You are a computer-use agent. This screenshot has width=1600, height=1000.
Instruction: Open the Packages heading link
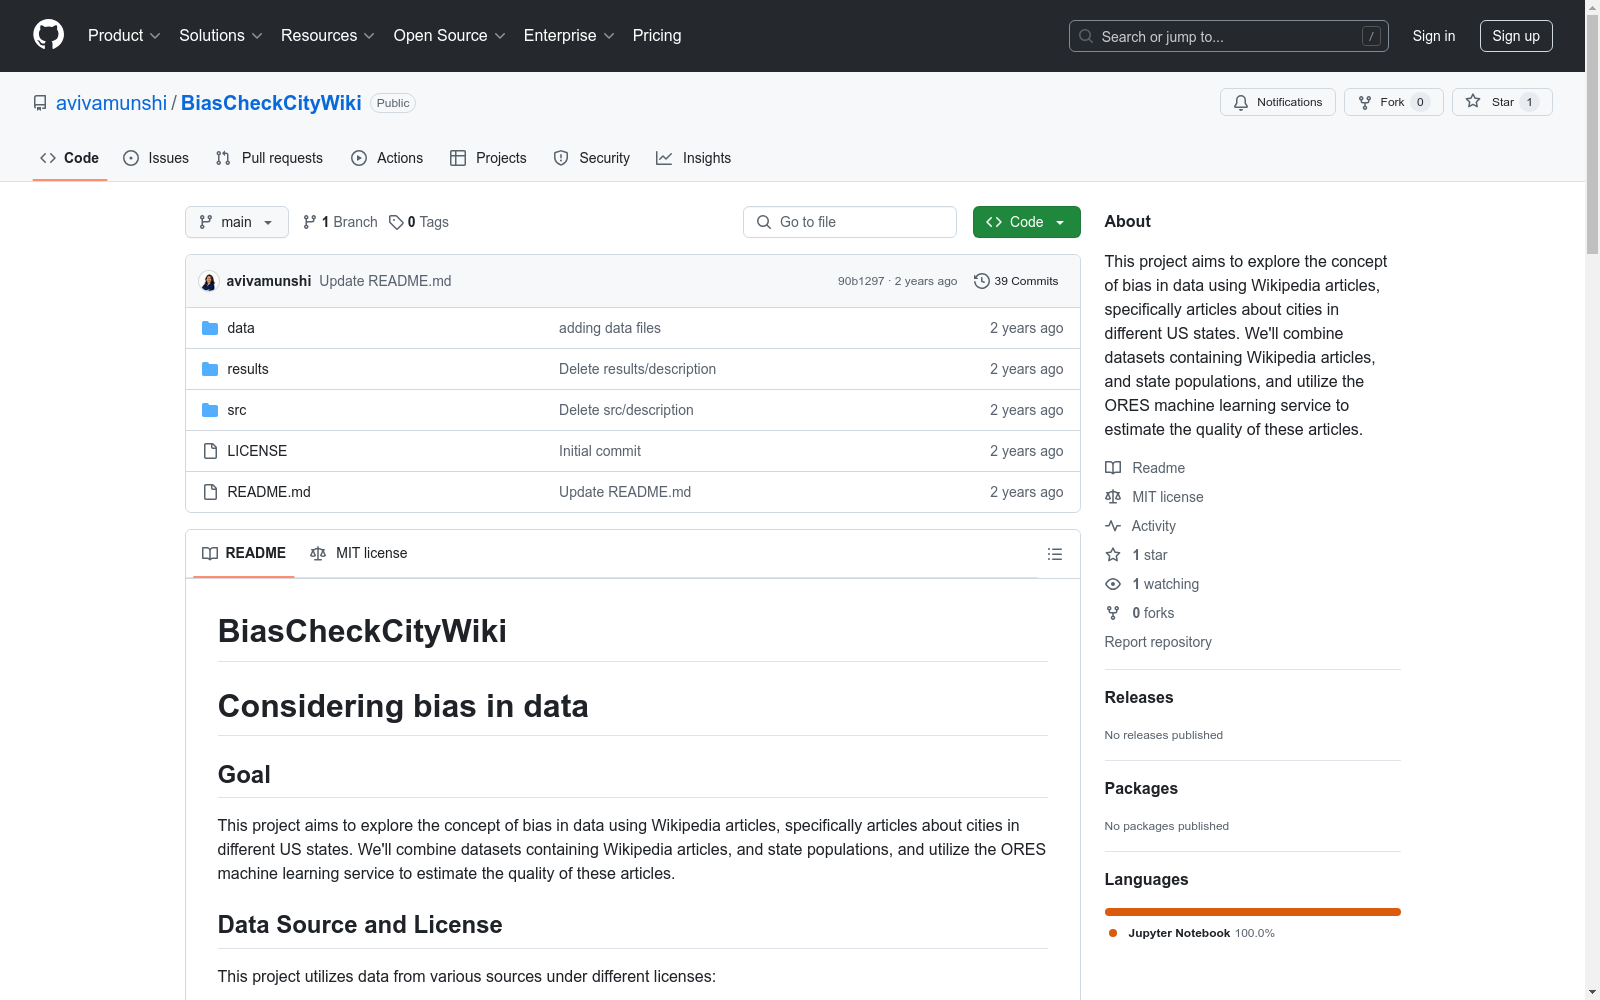(1141, 789)
